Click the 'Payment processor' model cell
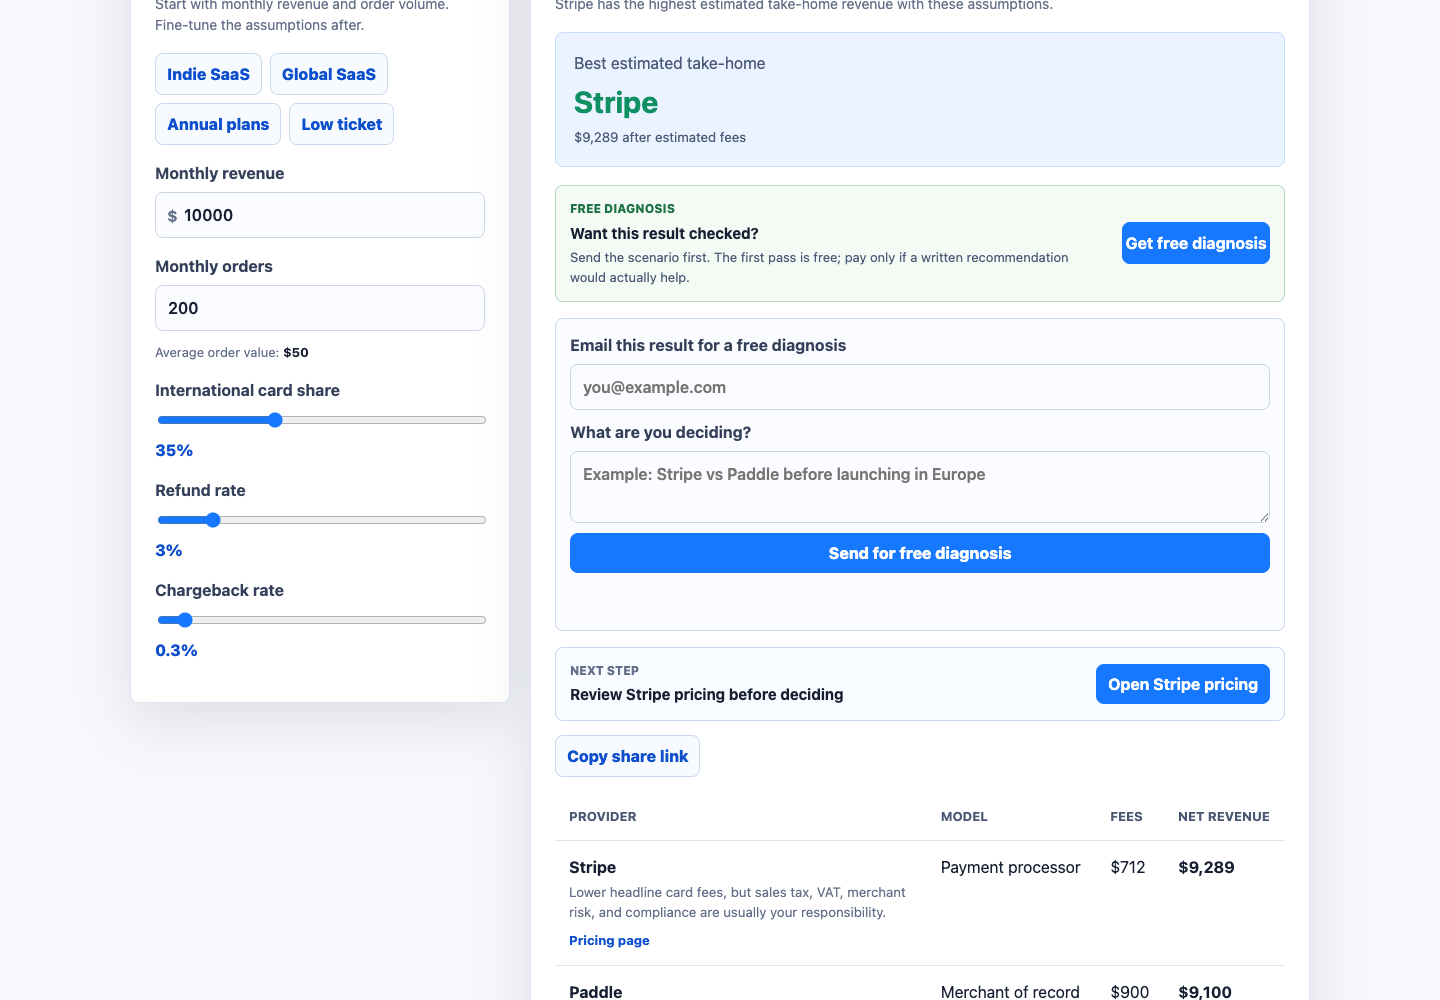This screenshot has height=1000, width=1440. coord(1011,867)
